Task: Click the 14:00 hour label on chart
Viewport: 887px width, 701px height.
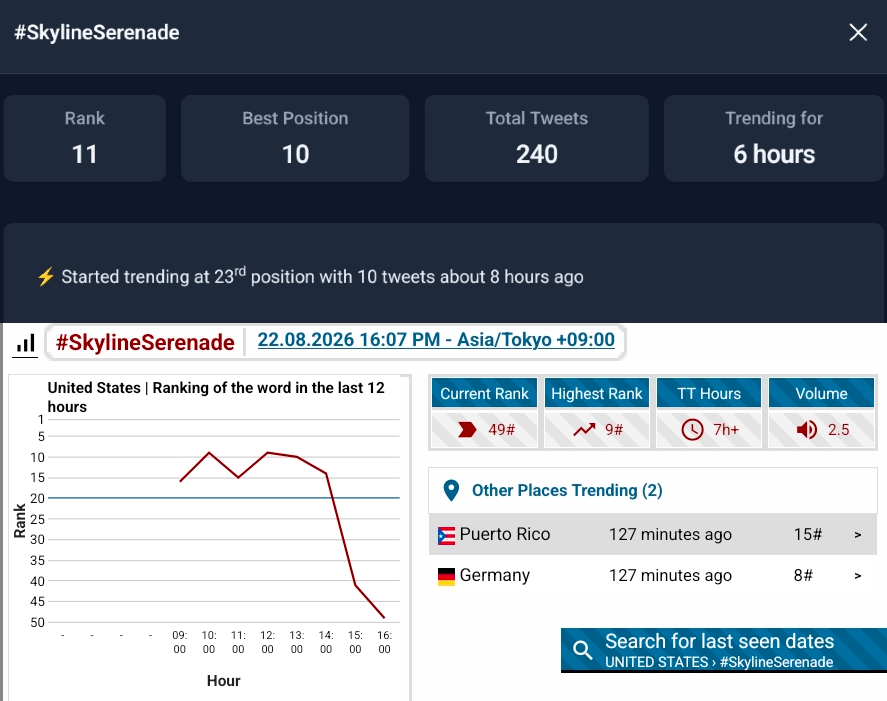Action: tap(326, 642)
